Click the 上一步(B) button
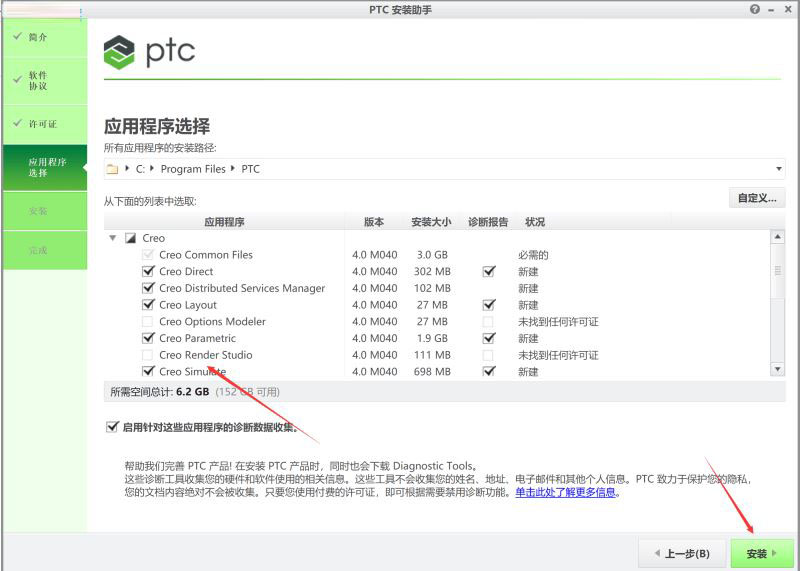Screen dimensions: 800x571 682,554
